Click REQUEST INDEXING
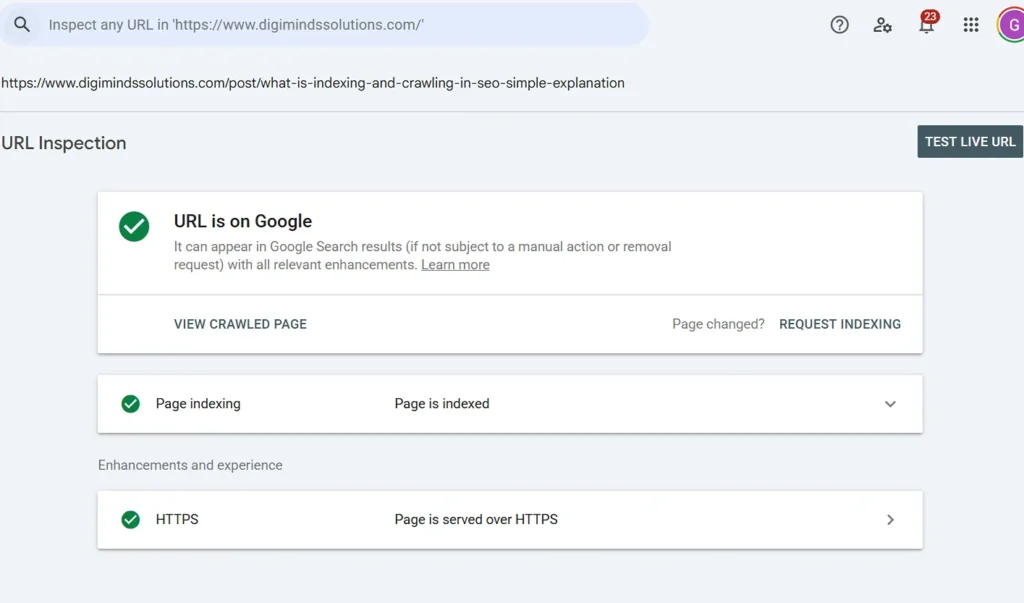Screen dimensions: 1024x603 tap(840, 324)
